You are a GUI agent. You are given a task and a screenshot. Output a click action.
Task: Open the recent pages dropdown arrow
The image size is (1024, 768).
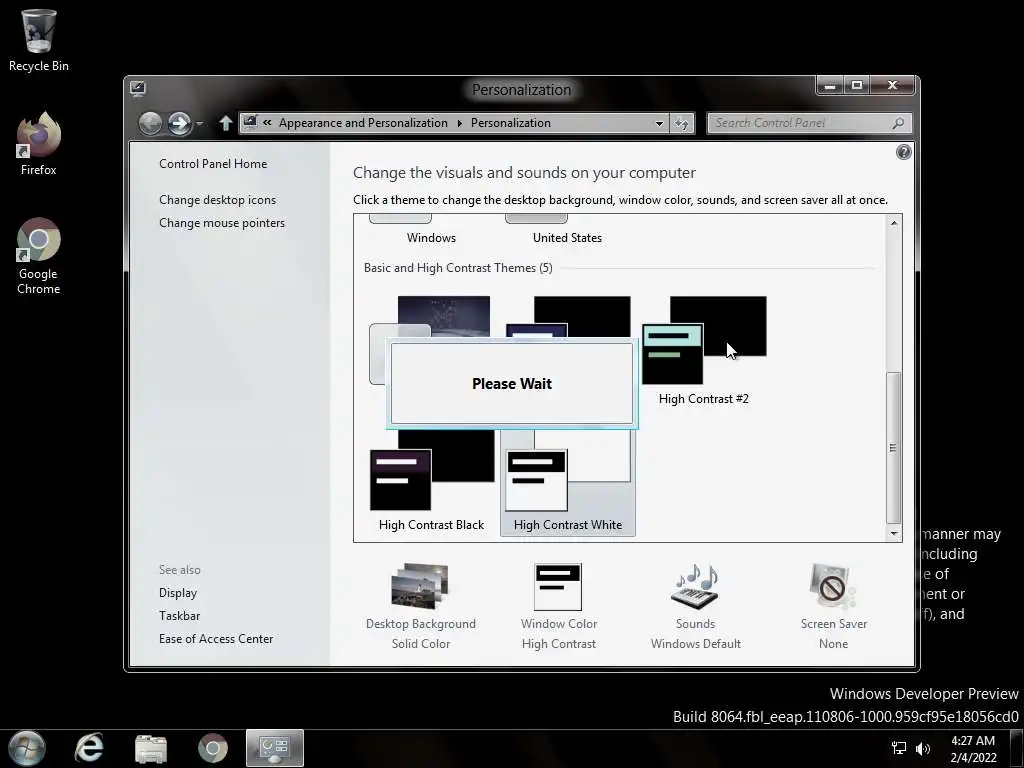pos(200,123)
